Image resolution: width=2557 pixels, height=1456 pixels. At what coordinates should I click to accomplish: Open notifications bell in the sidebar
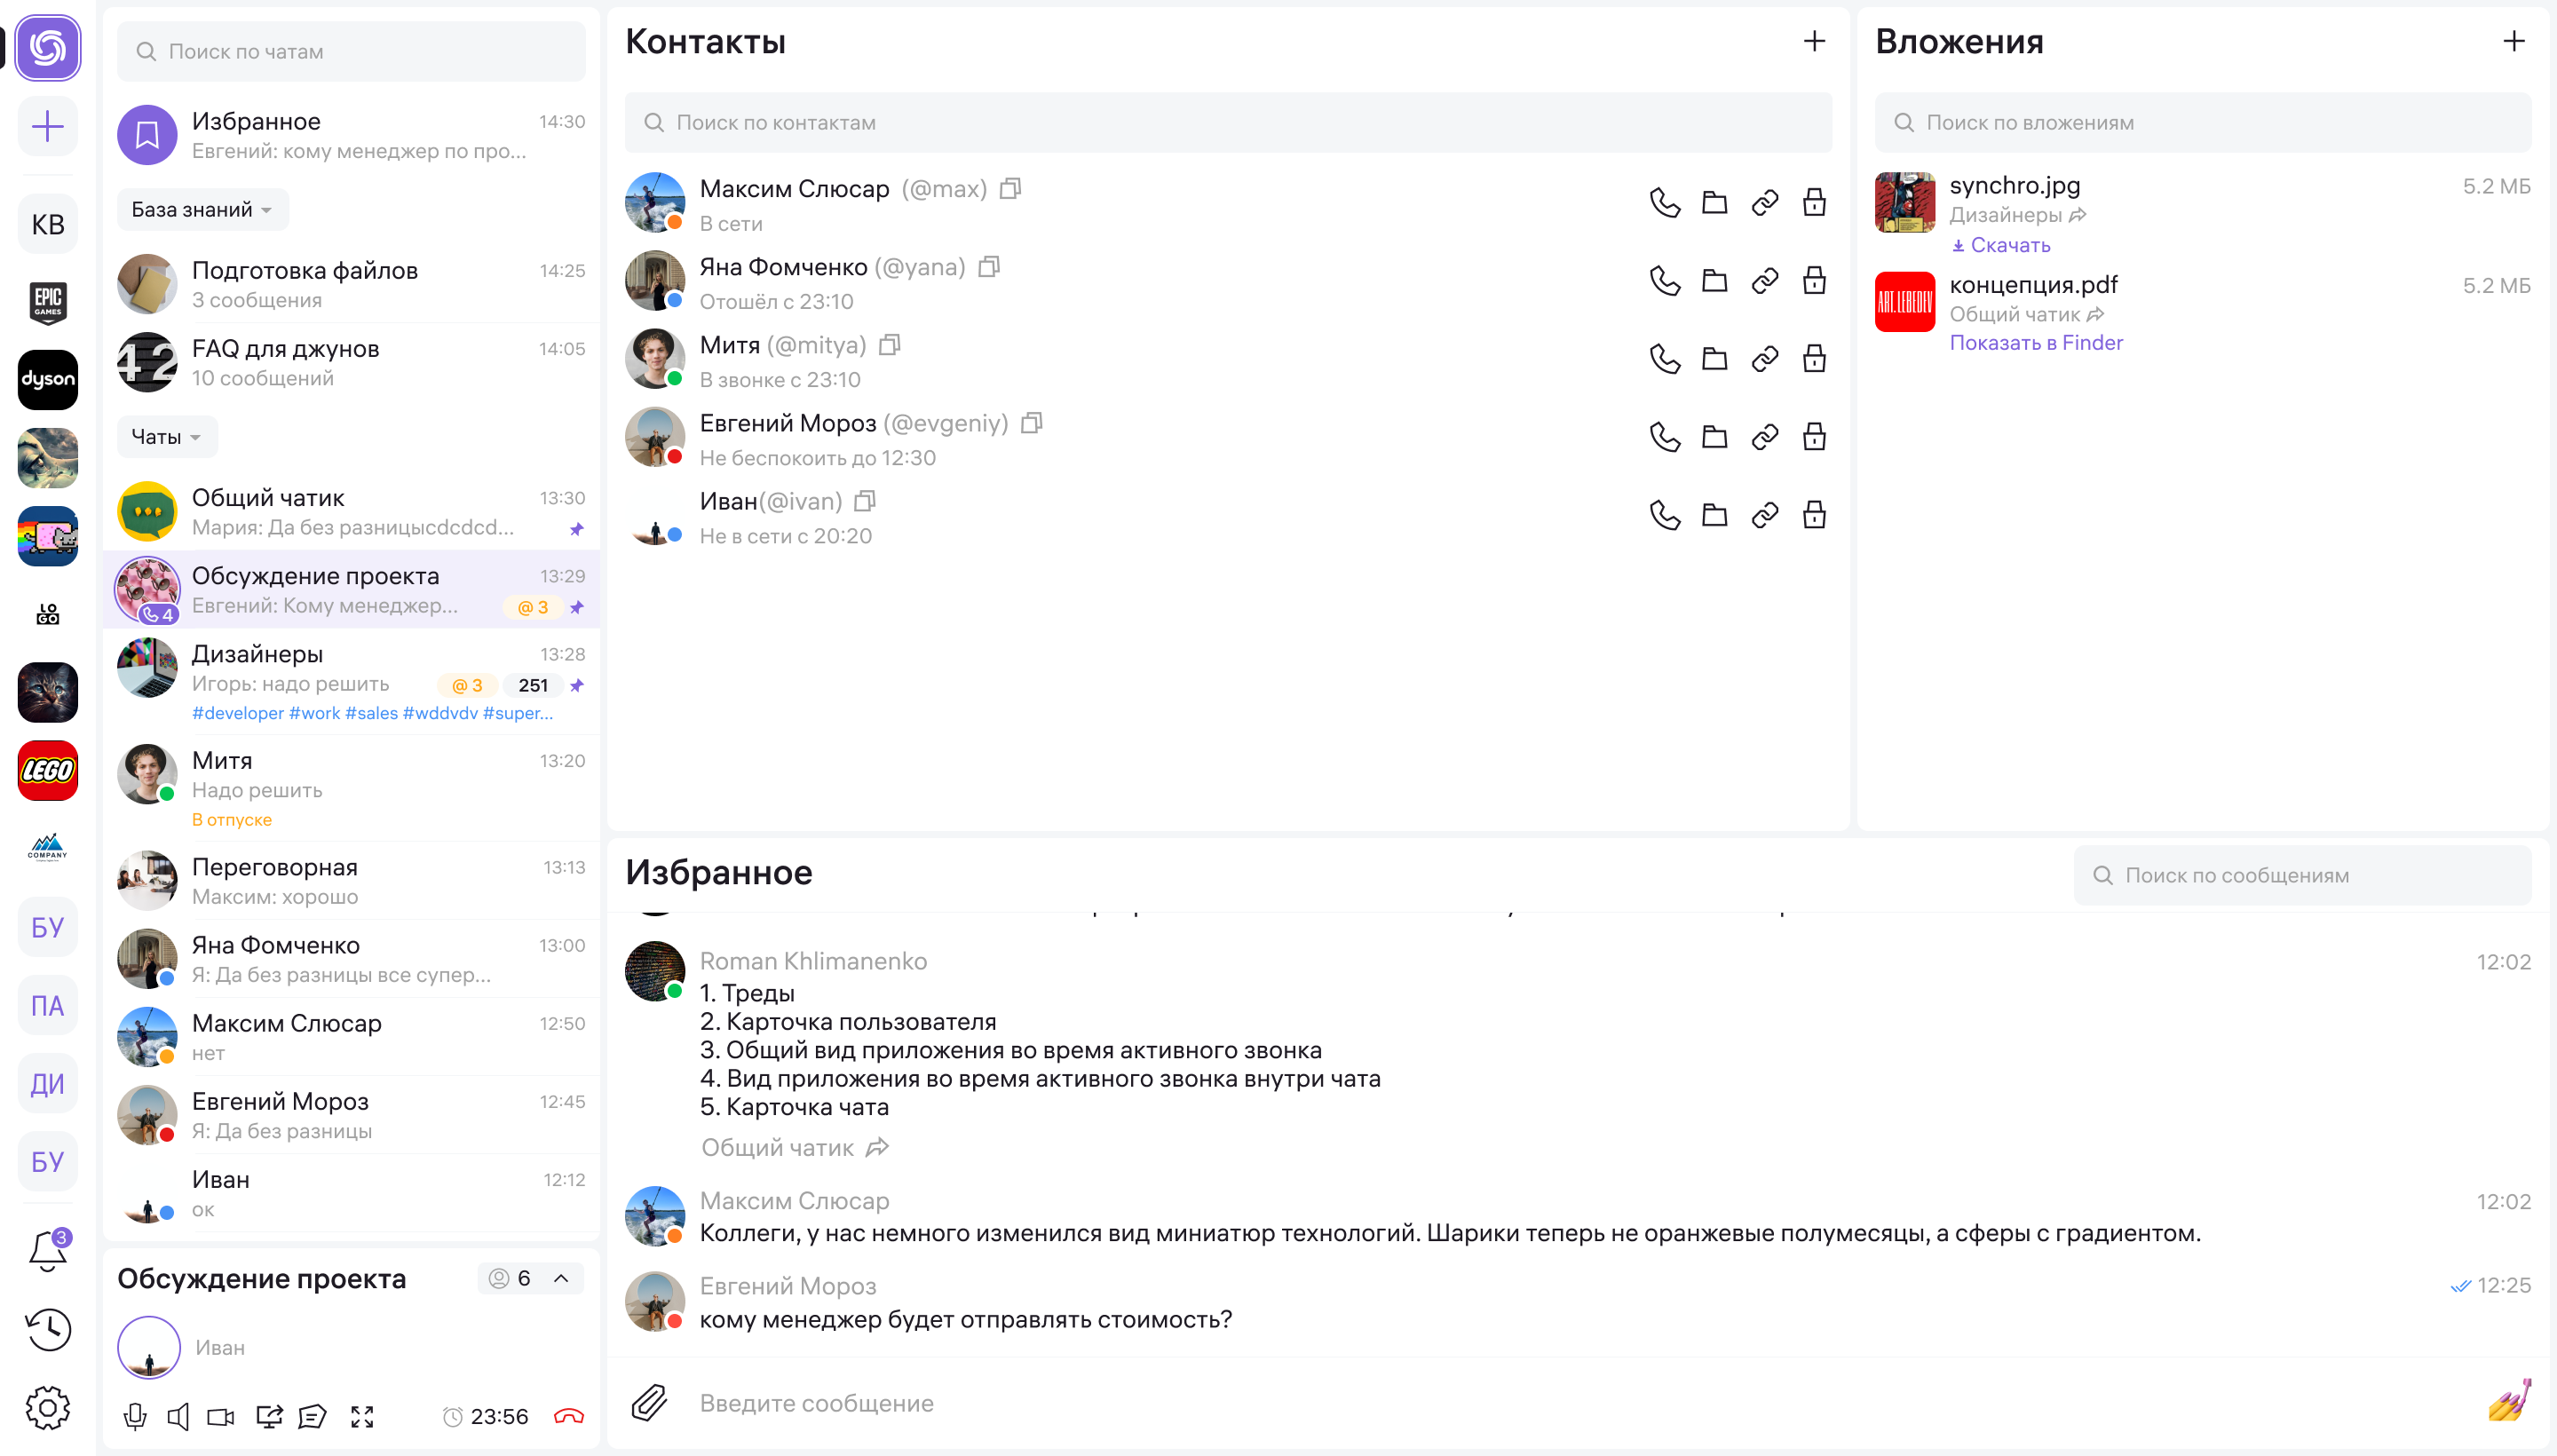coord(47,1251)
